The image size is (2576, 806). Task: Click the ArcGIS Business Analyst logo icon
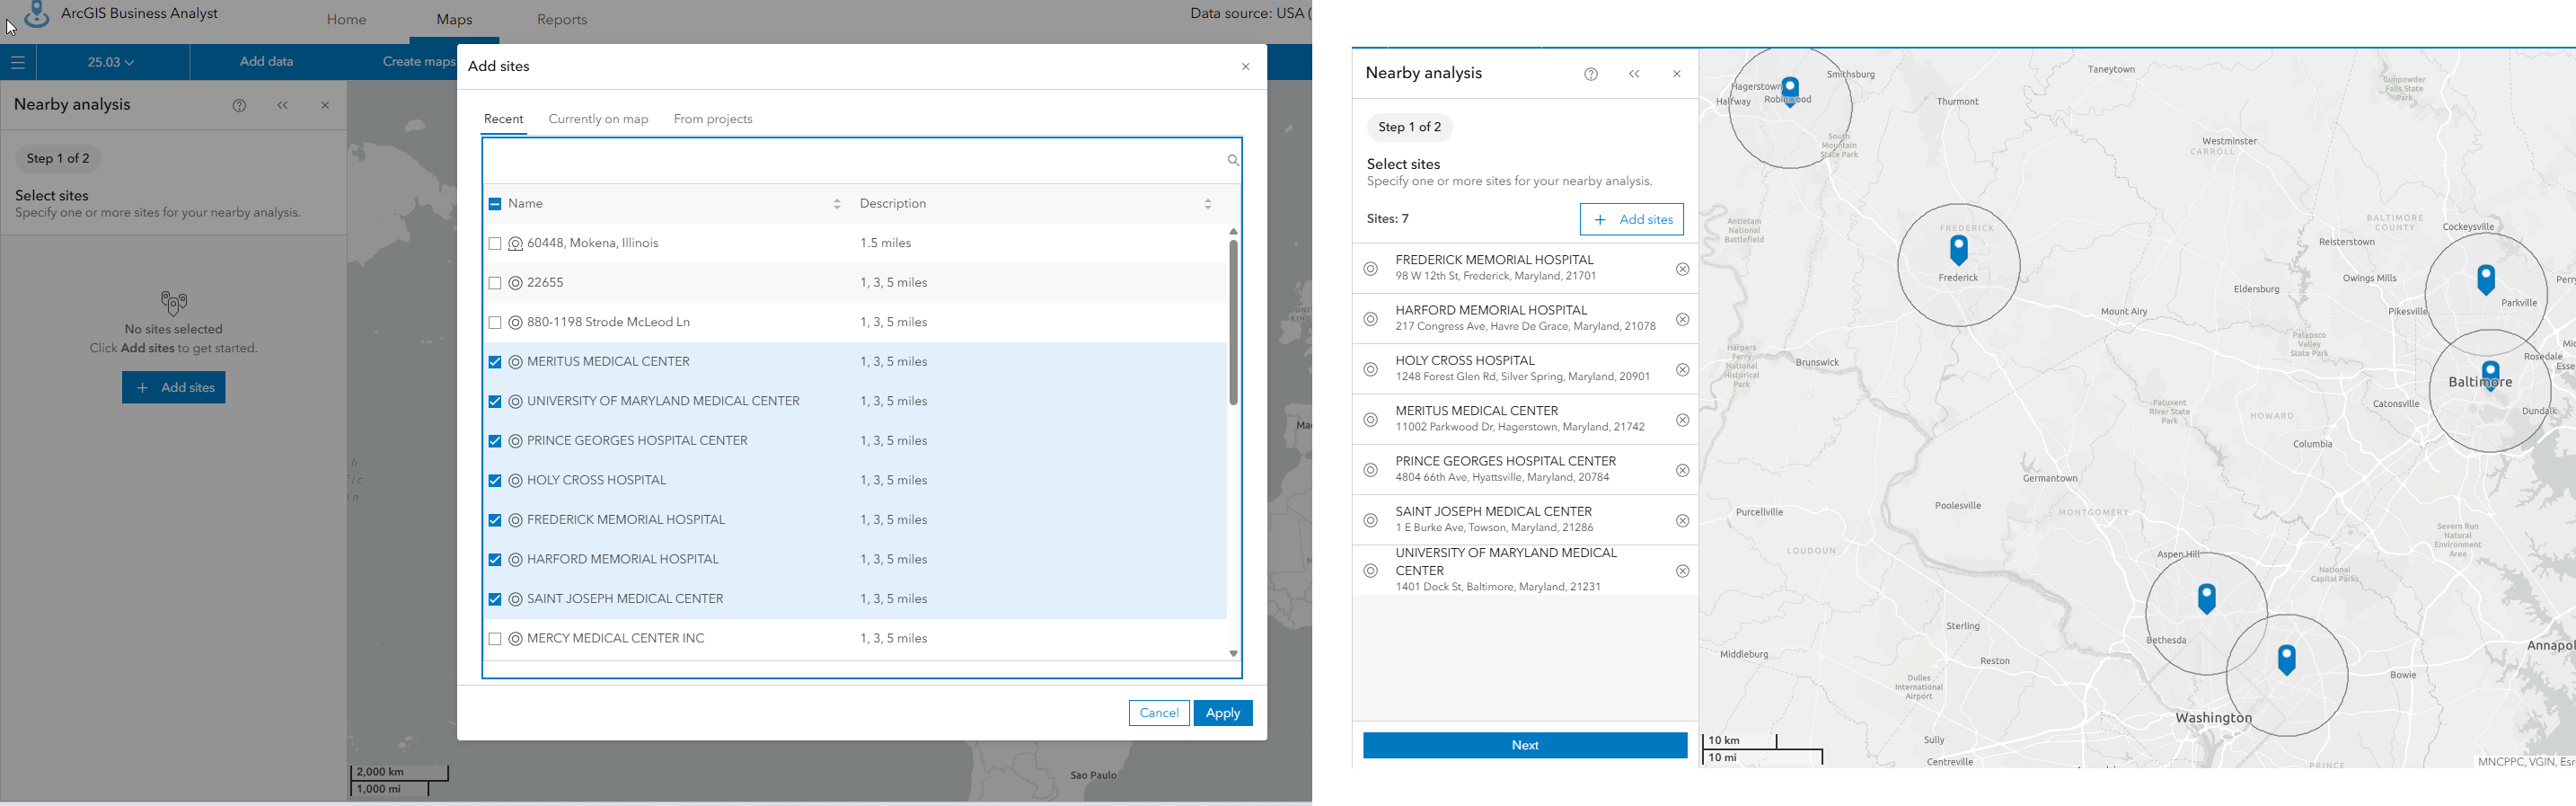point(37,14)
